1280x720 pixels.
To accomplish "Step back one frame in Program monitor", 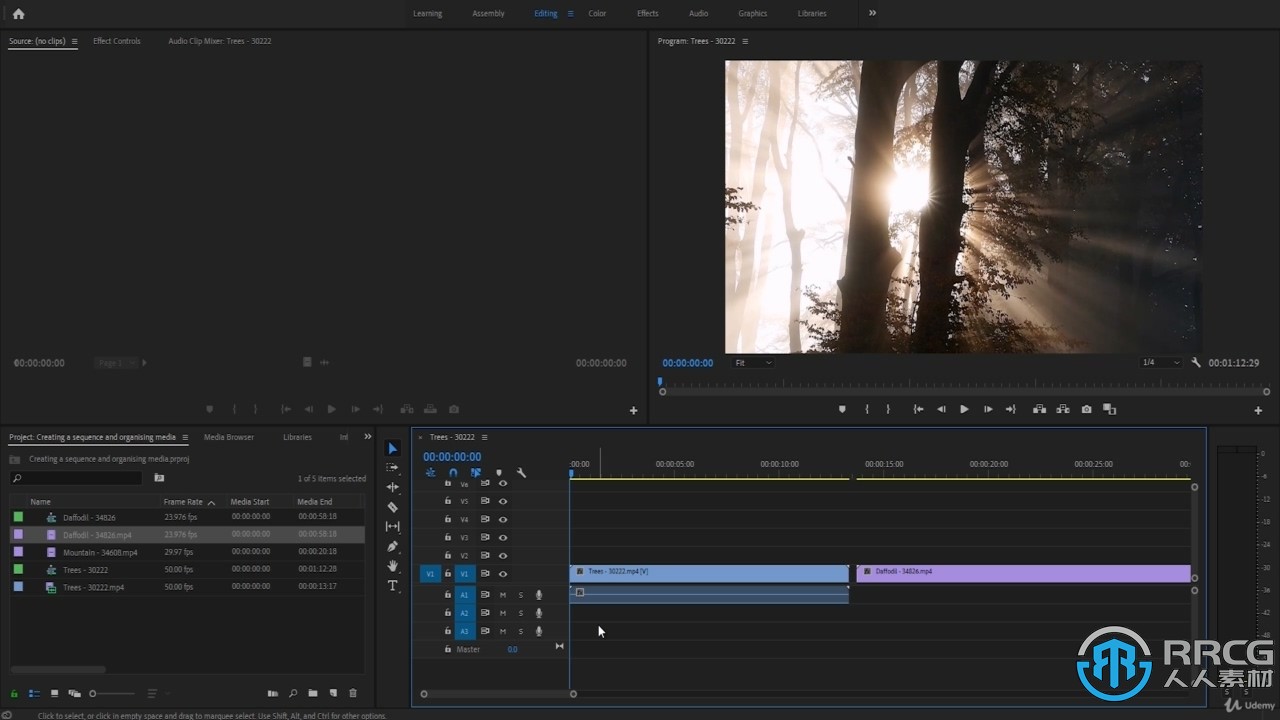I will coord(941,409).
